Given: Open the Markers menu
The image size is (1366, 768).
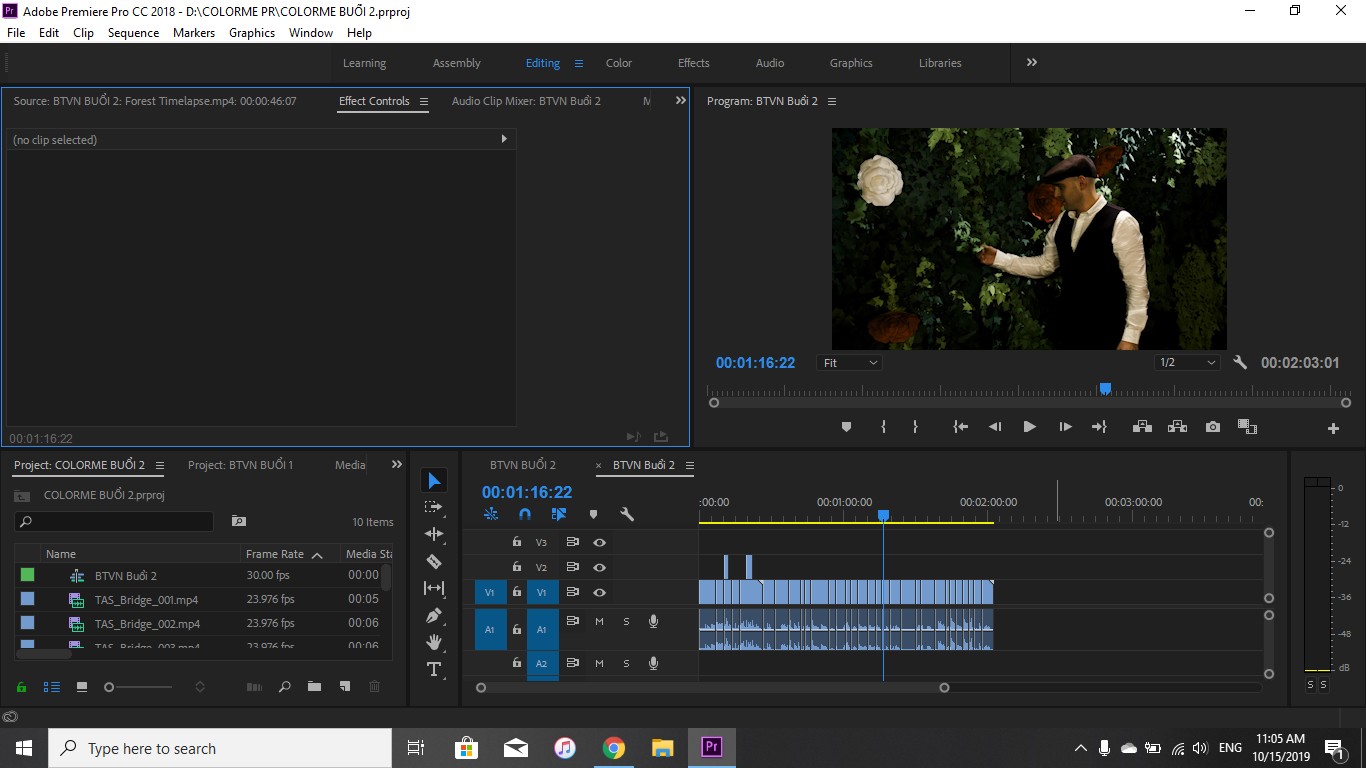Looking at the screenshot, I should [x=194, y=32].
